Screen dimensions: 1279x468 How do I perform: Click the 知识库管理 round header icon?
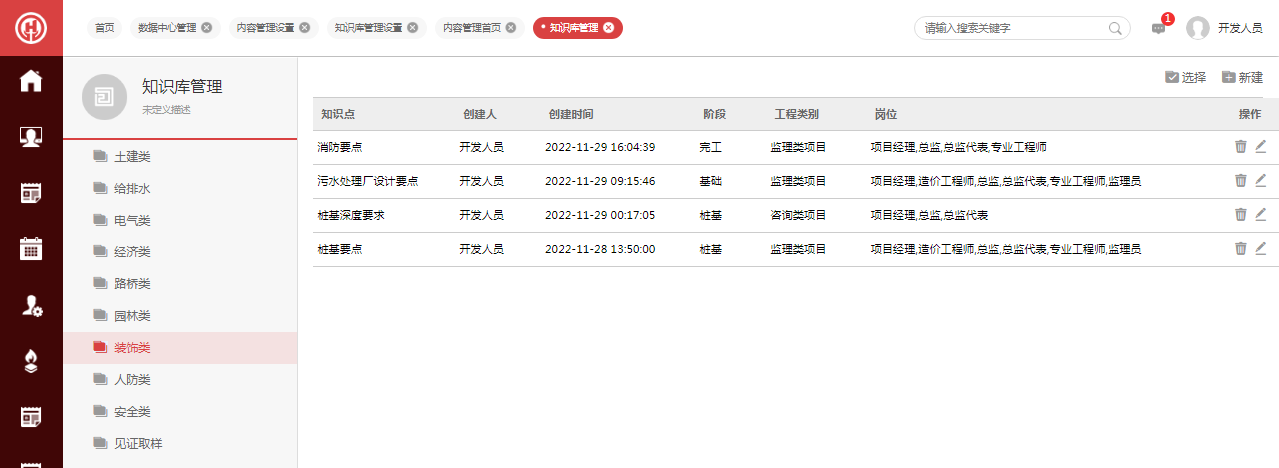[104, 97]
